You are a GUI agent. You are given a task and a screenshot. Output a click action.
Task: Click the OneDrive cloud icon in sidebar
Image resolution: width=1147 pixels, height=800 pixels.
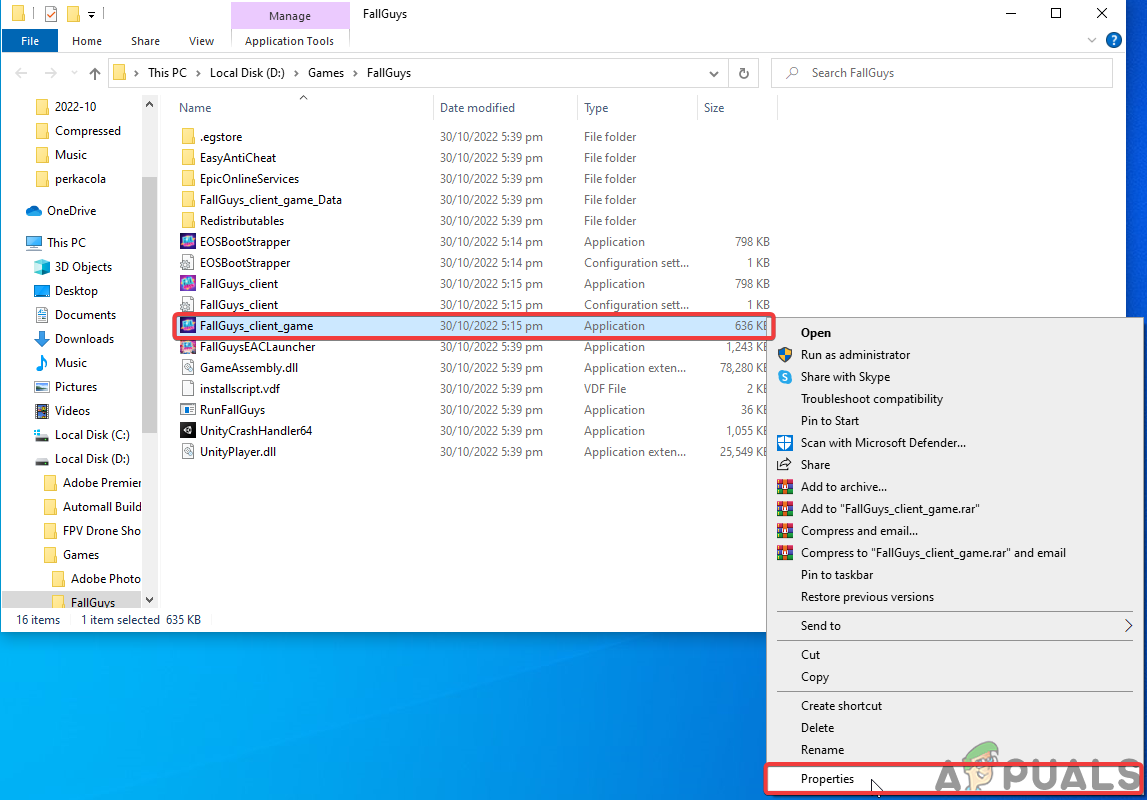(x=34, y=211)
